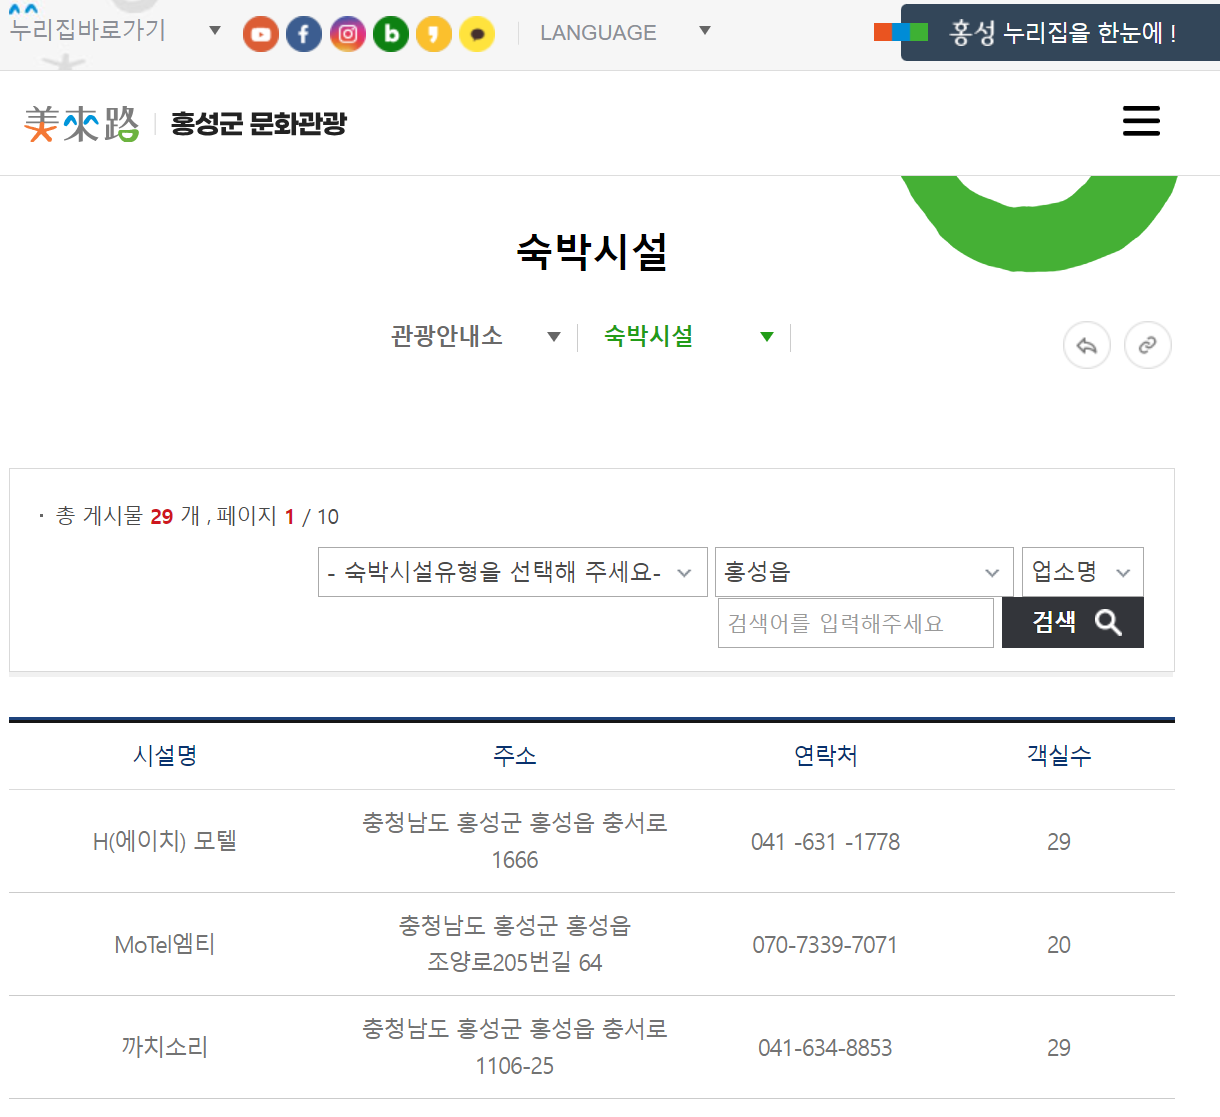Open the Hongseong YouTube channel icon

click(x=260, y=33)
